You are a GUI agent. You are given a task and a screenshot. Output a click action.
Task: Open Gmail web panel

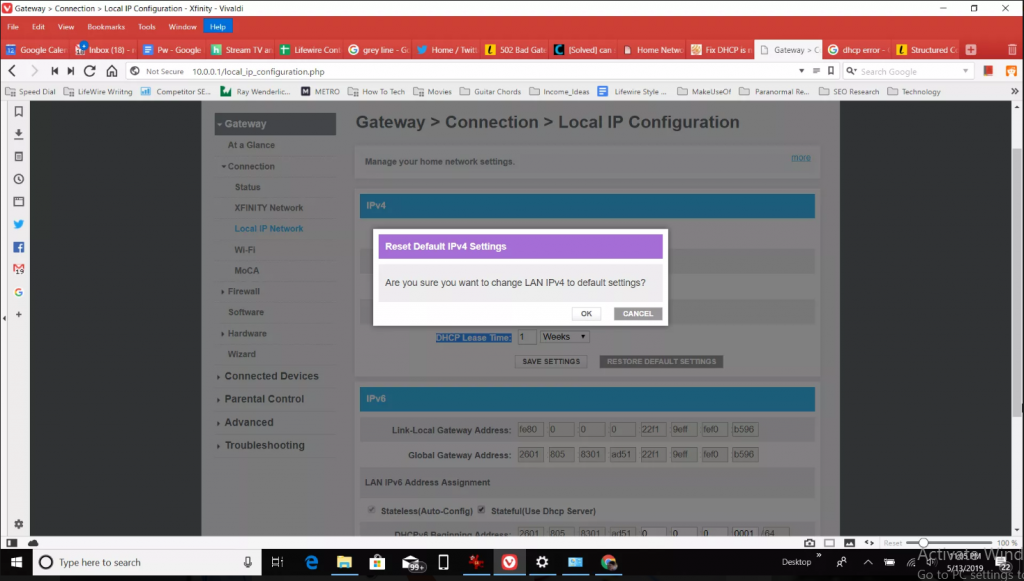18,269
